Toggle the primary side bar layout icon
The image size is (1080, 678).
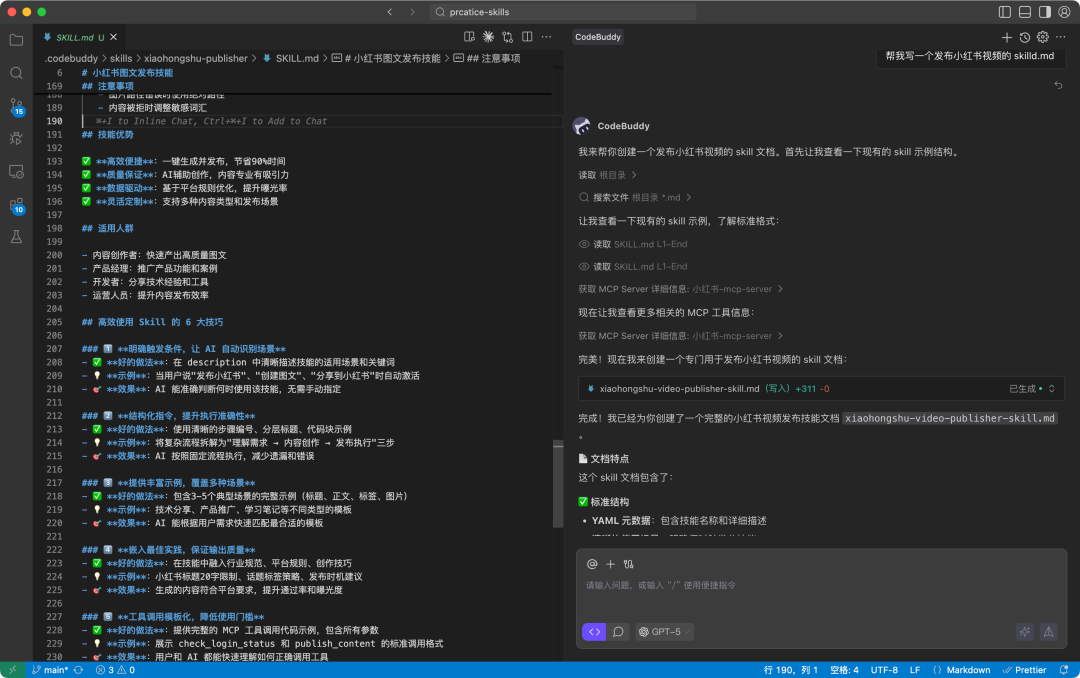(x=1005, y=12)
